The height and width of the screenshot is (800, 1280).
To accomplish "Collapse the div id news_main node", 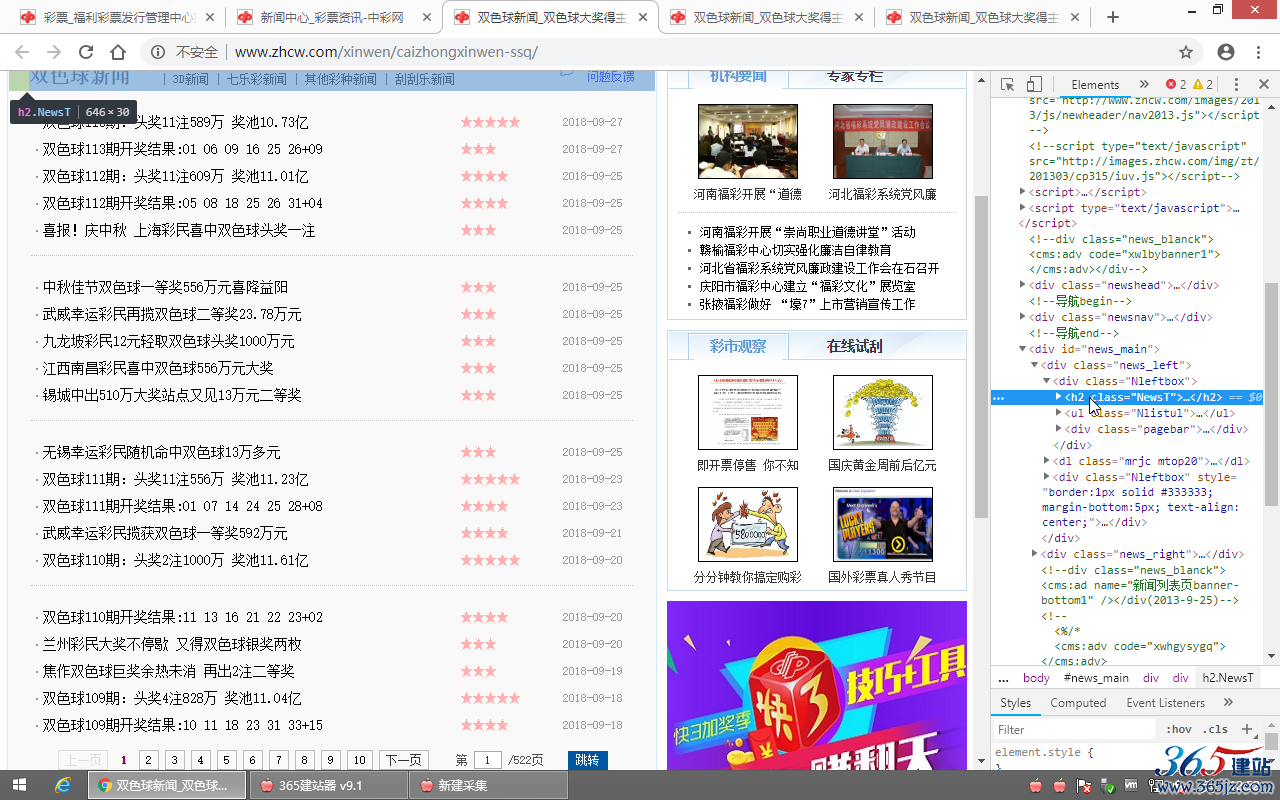I will (x=1023, y=349).
